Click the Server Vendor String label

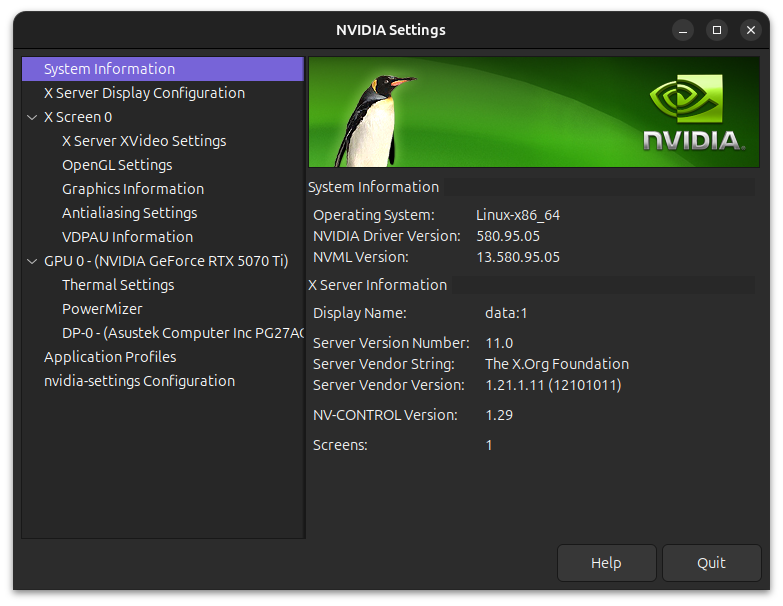pos(384,364)
